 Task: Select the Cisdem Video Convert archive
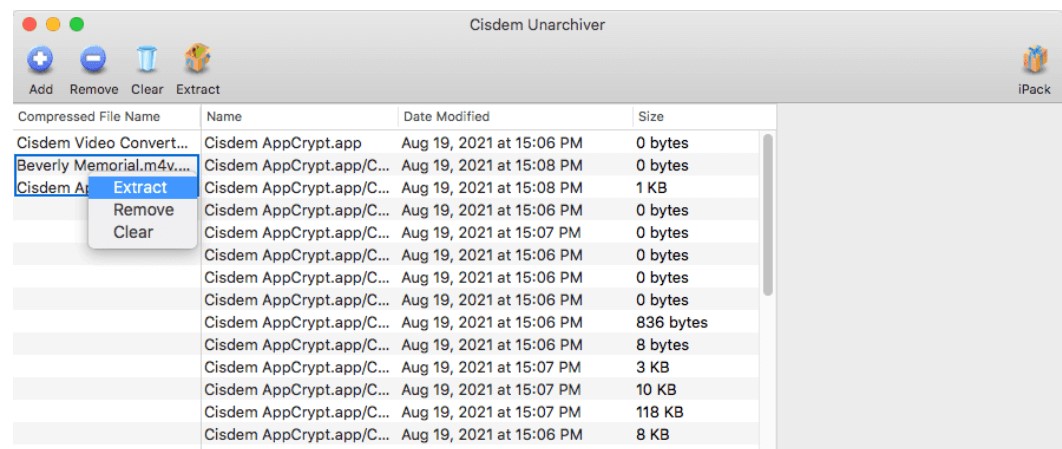pos(102,143)
